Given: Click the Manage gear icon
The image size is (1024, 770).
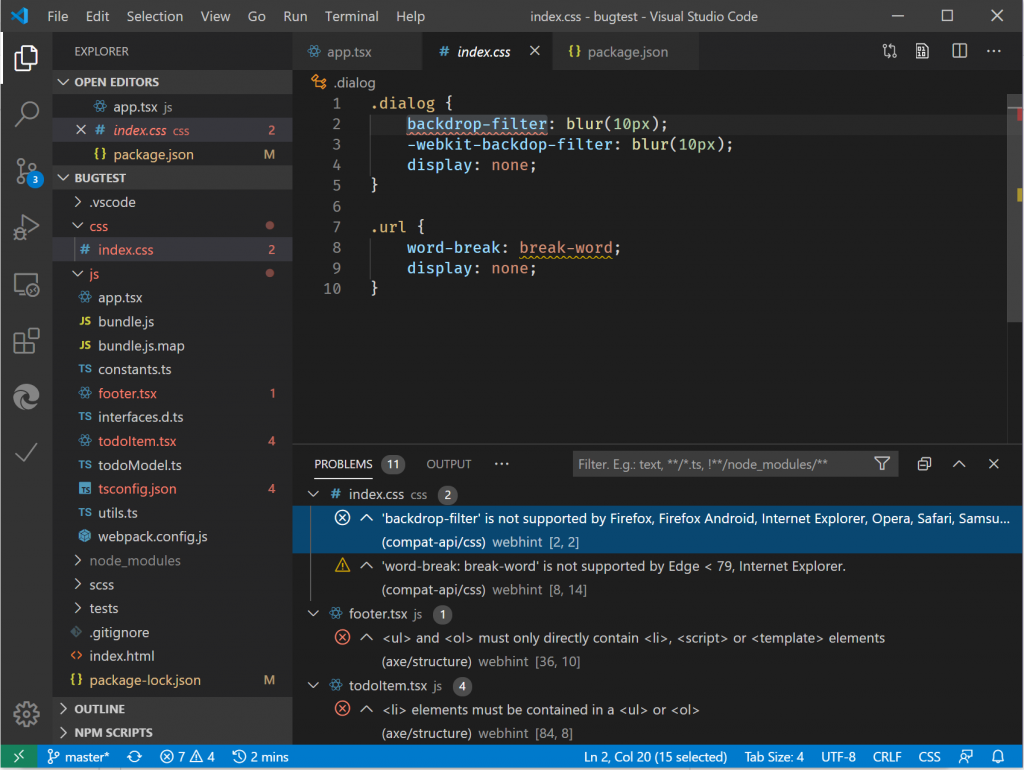Looking at the screenshot, I should (x=27, y=713).
